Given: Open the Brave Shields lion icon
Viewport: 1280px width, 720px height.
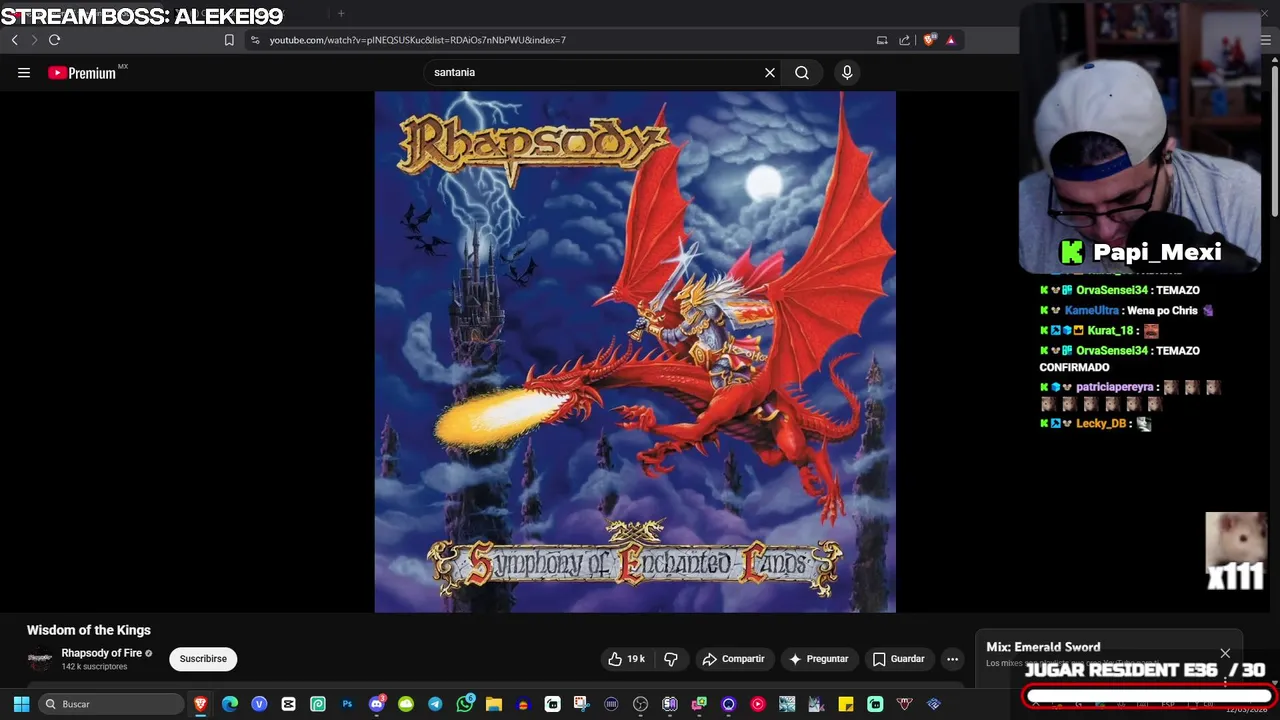Looking at the screenshot, I should click(929, 40).
